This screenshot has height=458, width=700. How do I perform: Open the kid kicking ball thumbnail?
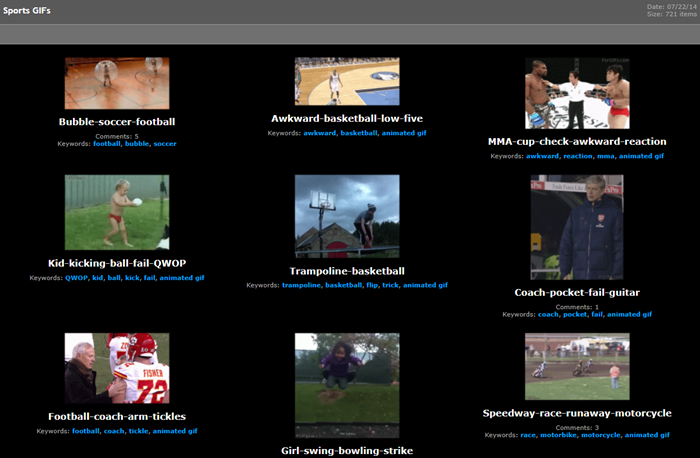(x=117, y=212)
